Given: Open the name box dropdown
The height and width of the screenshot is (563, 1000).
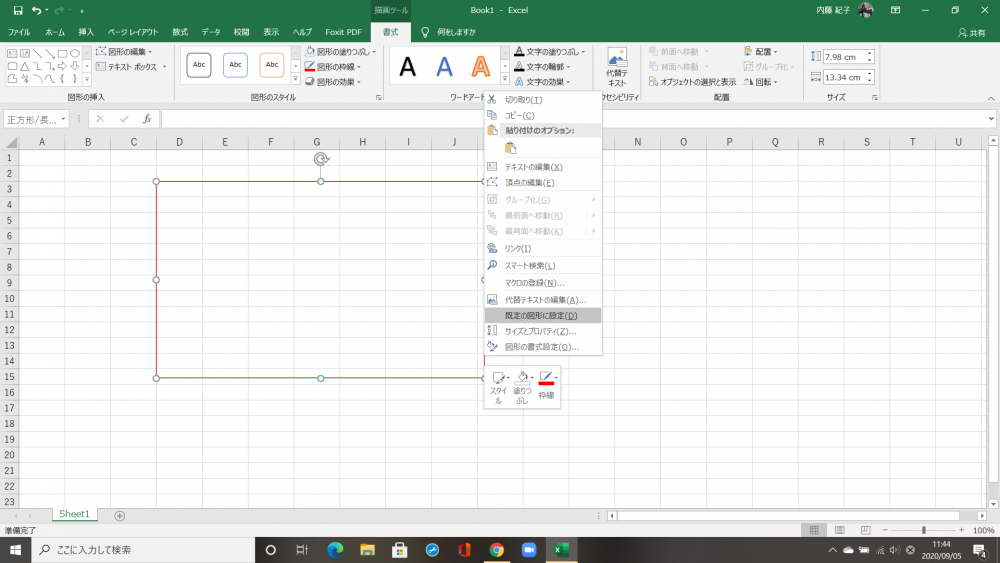Looking at the screenshot, I should coord(64,119).
